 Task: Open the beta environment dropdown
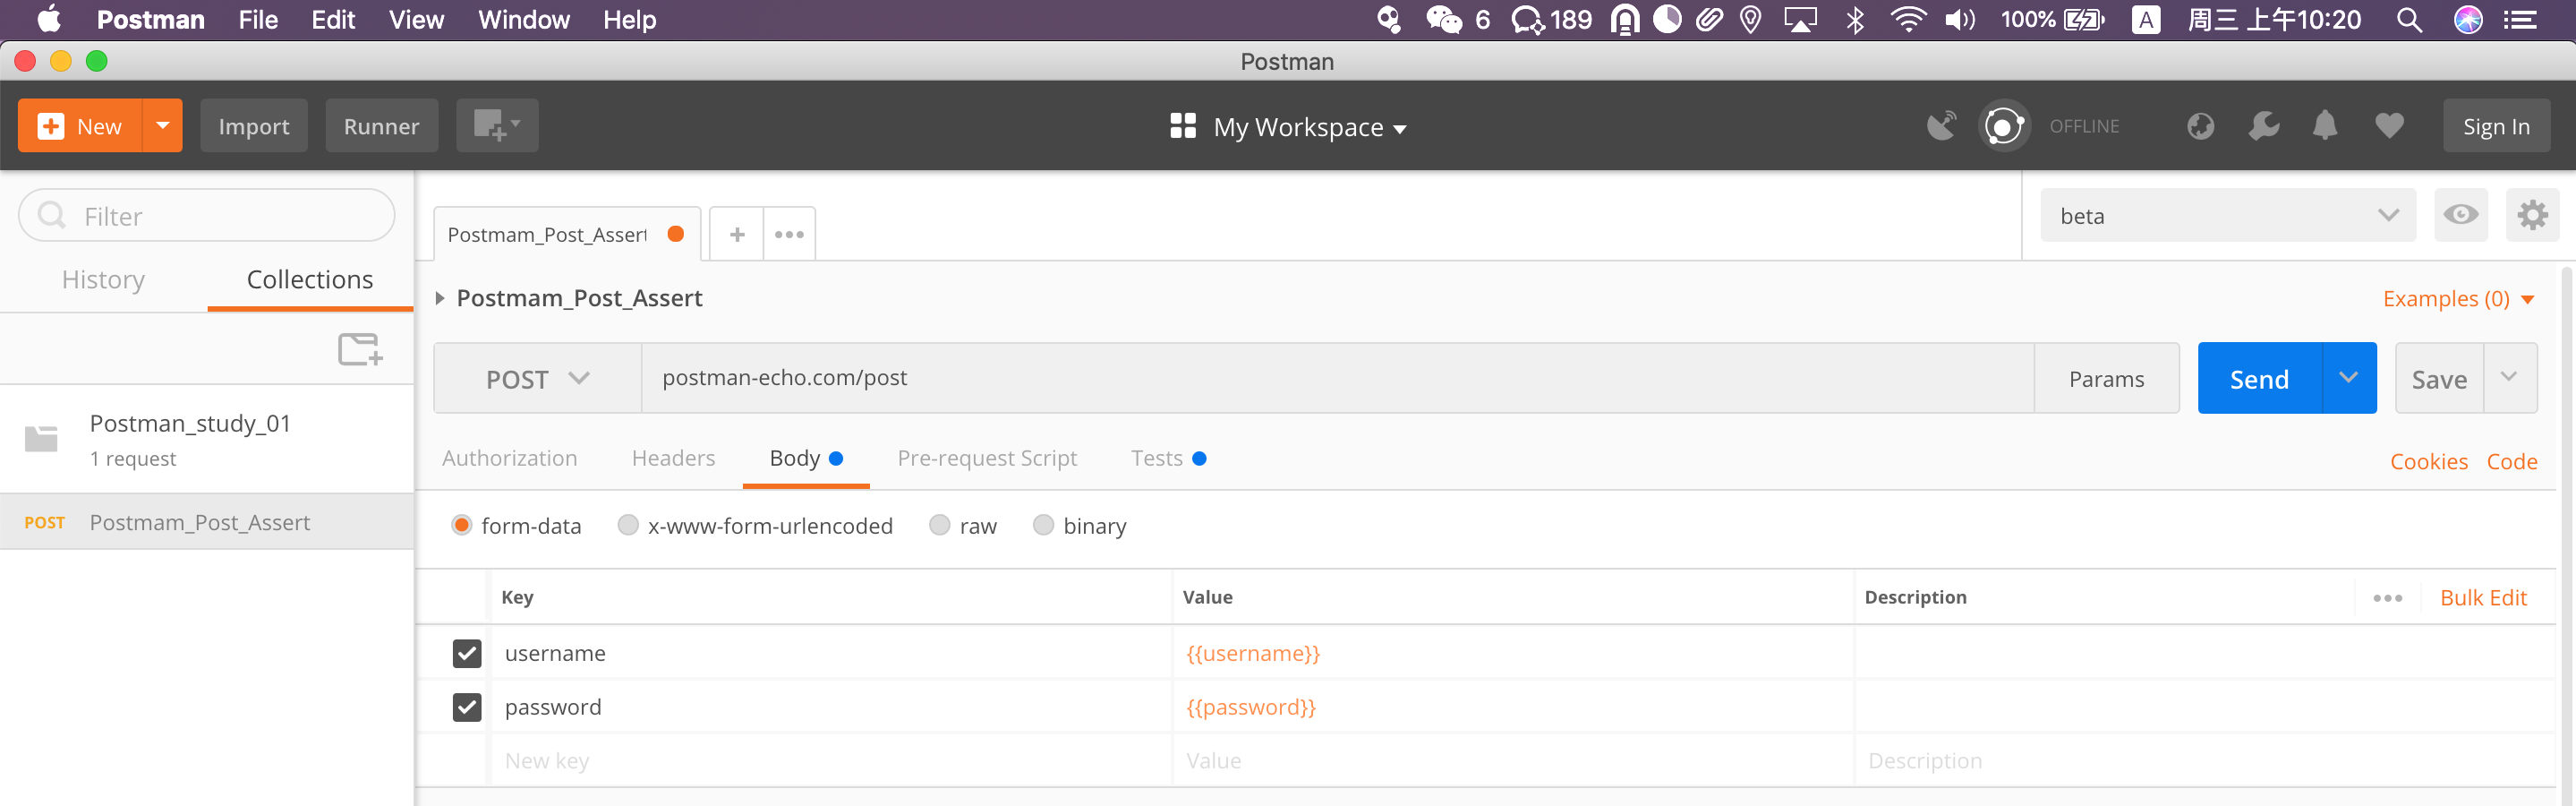(2227, 215)
